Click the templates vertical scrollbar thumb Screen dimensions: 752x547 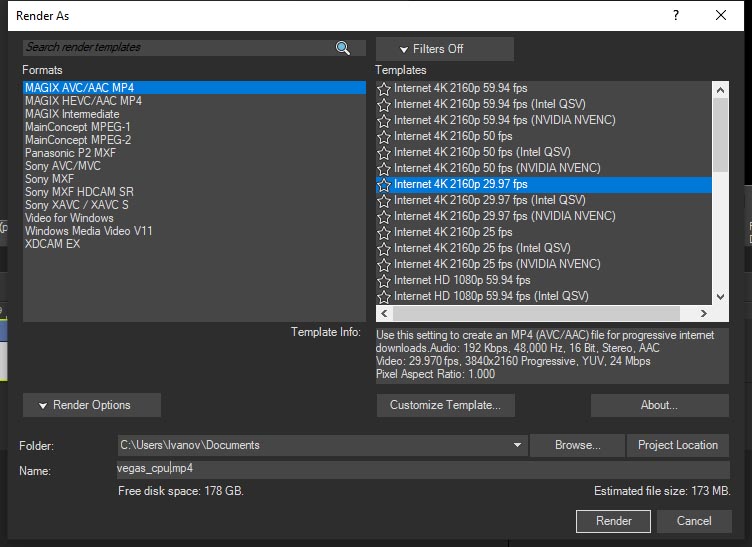(x=720, y=135)
